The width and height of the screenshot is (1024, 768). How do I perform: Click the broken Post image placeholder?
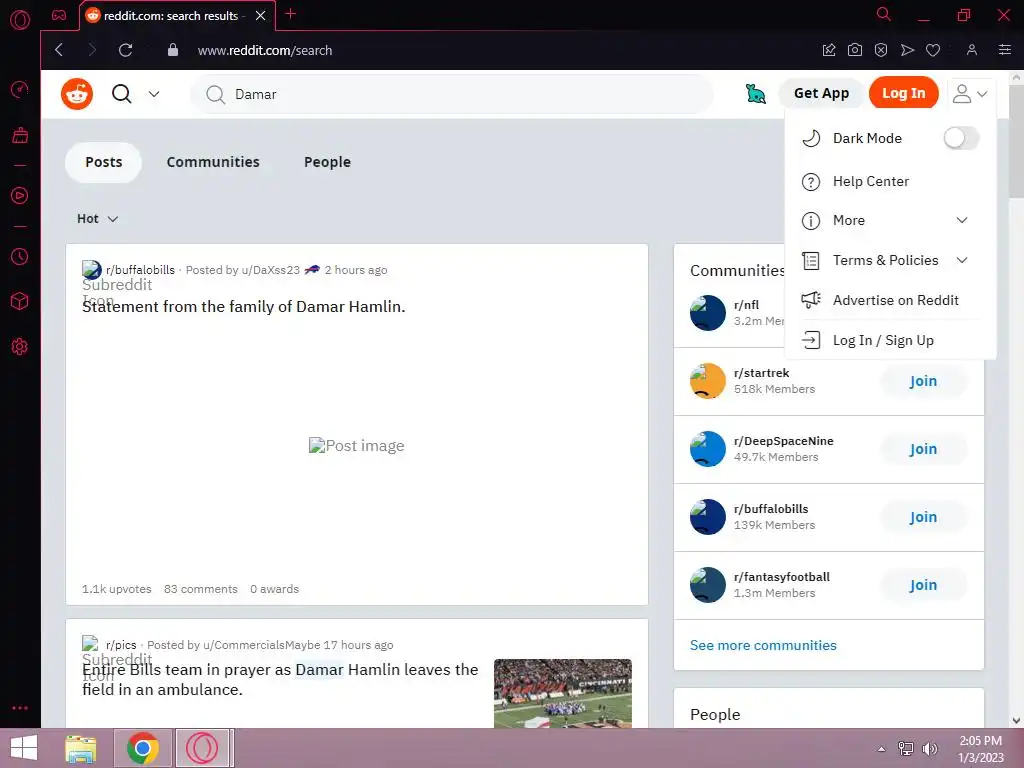(357, 445)
